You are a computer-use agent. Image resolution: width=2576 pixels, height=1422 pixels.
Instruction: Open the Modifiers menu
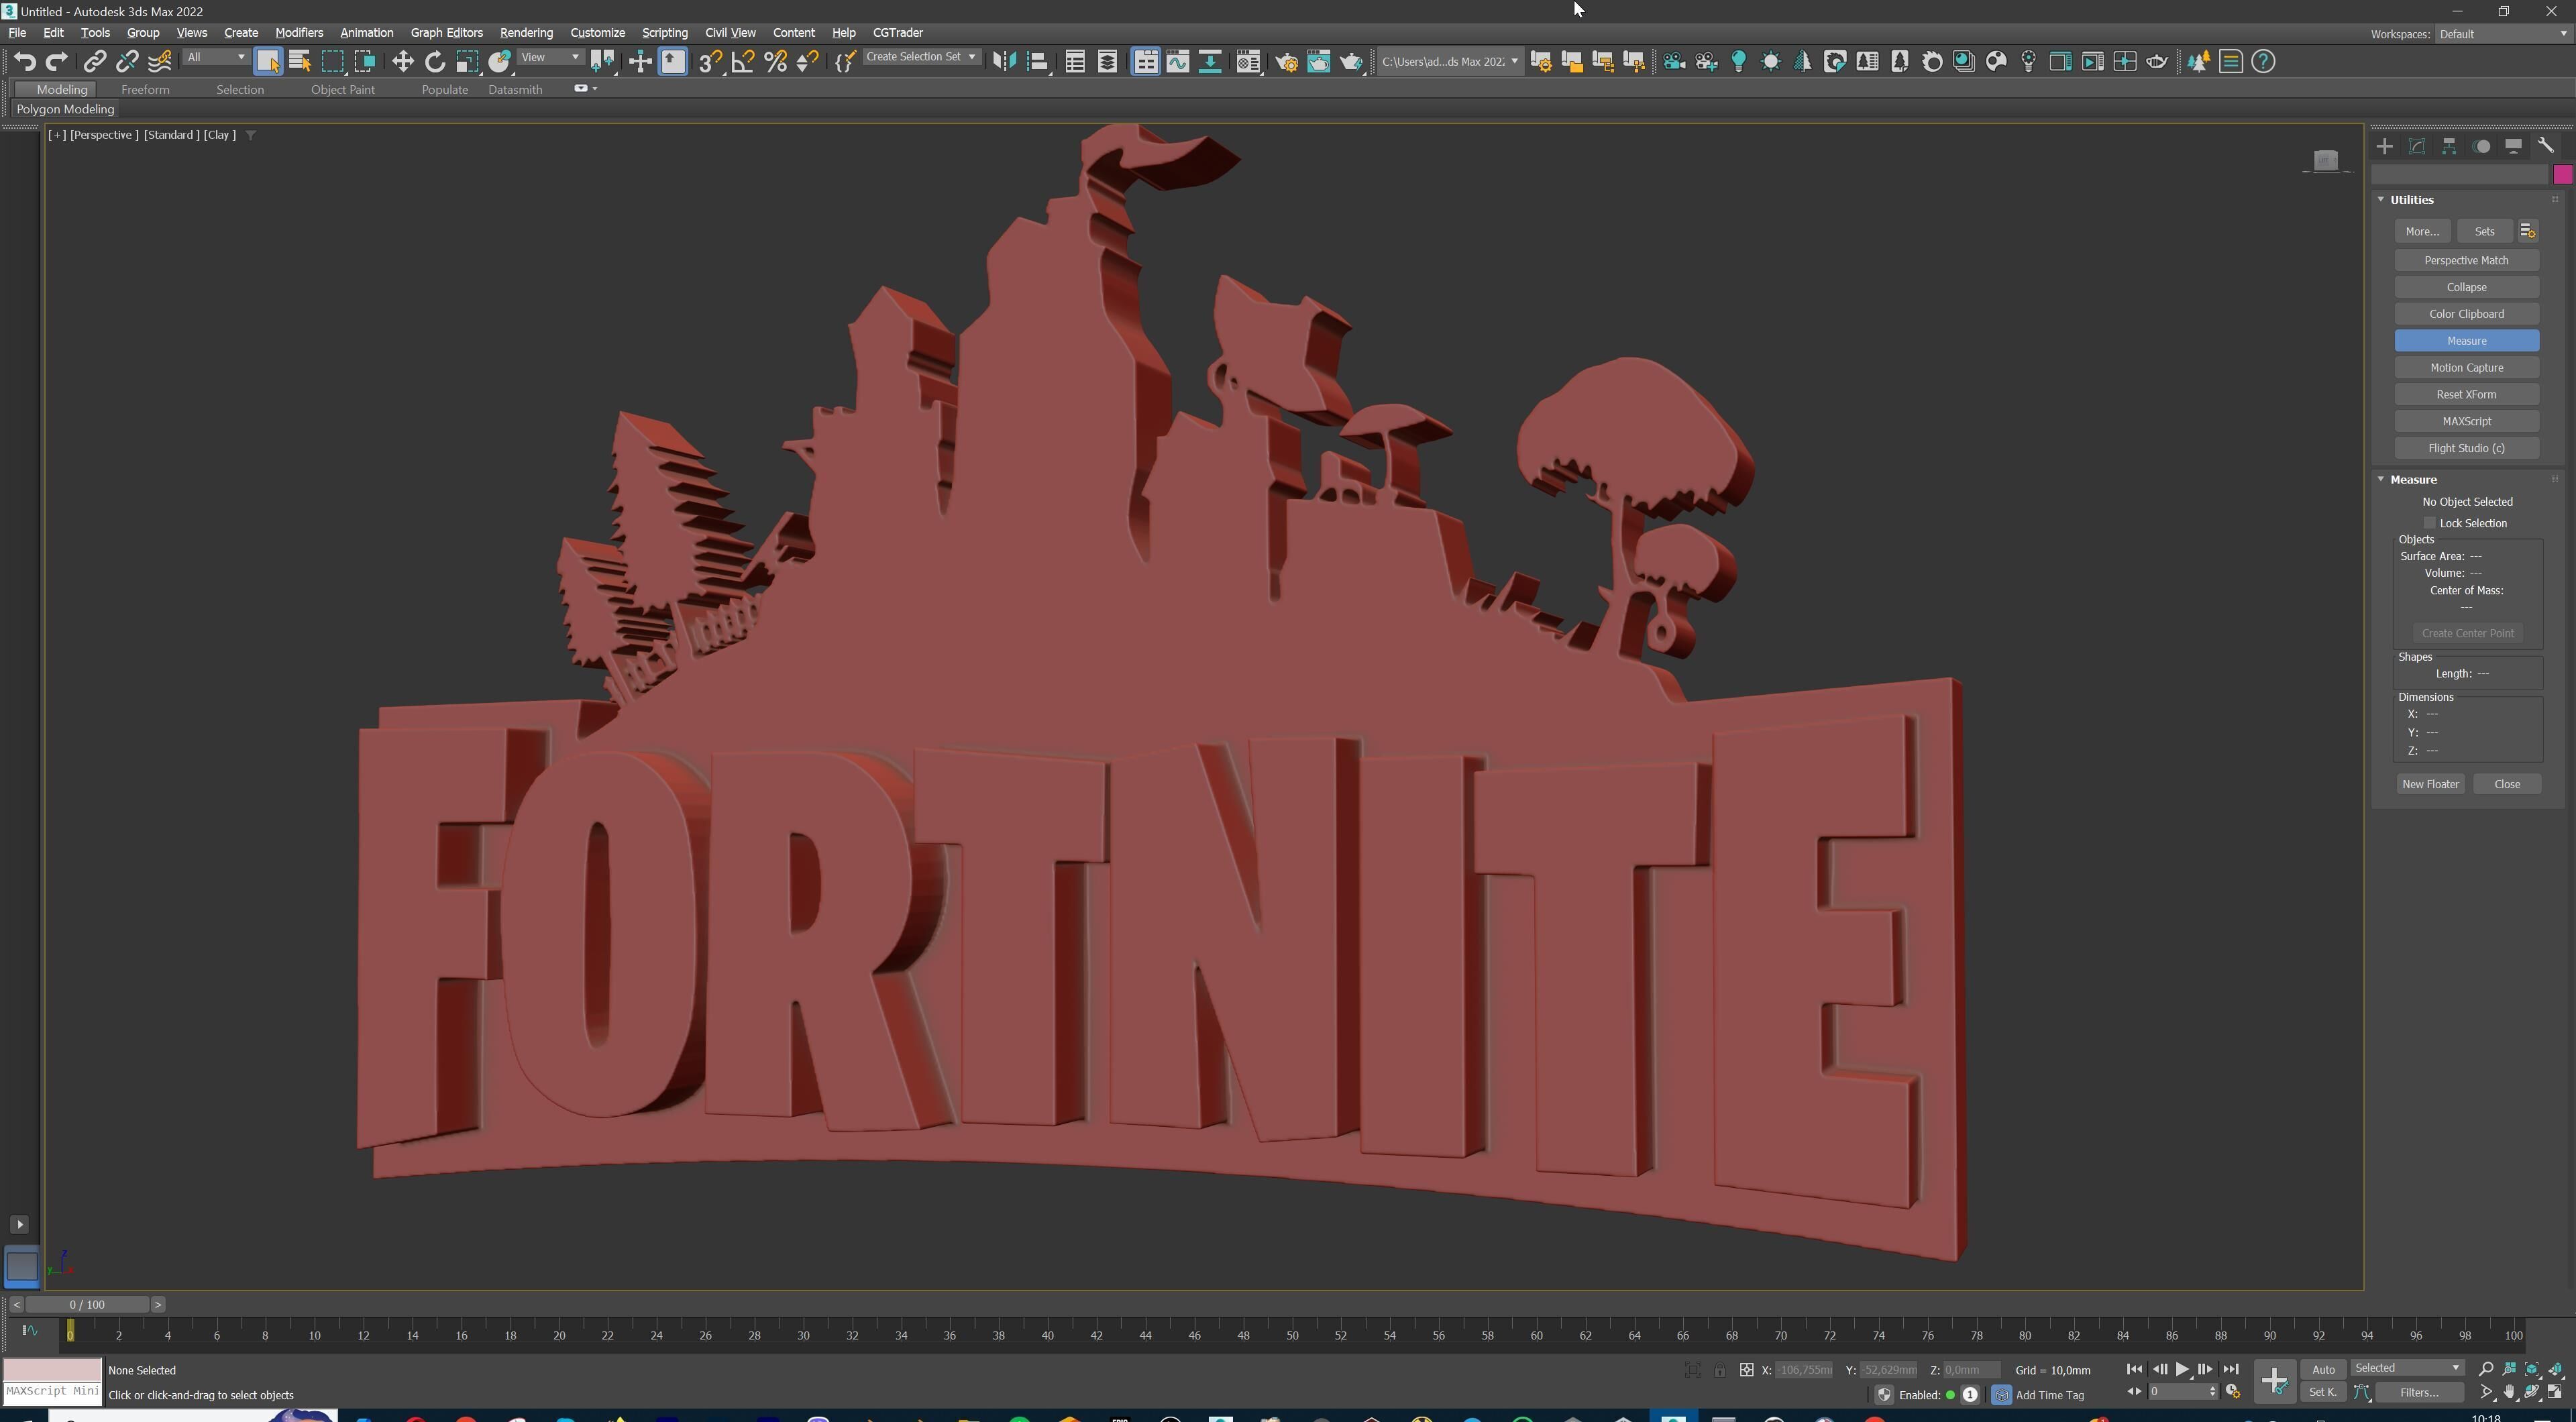tap(299, 33)
